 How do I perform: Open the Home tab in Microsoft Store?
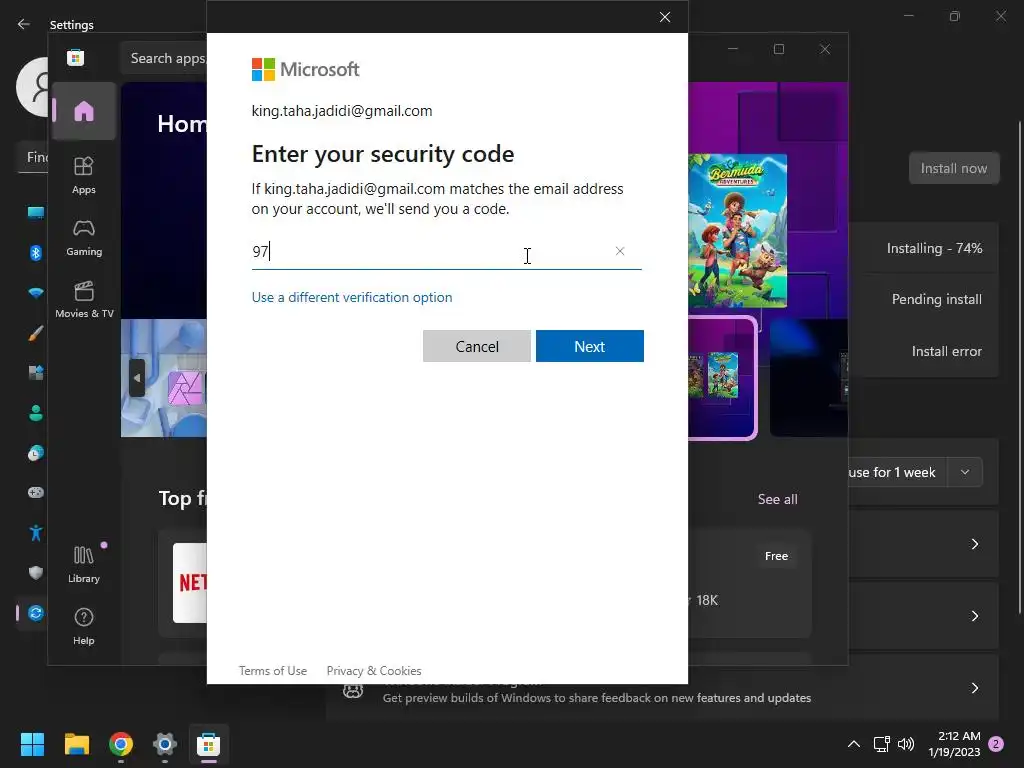click(x=84, y=111)
